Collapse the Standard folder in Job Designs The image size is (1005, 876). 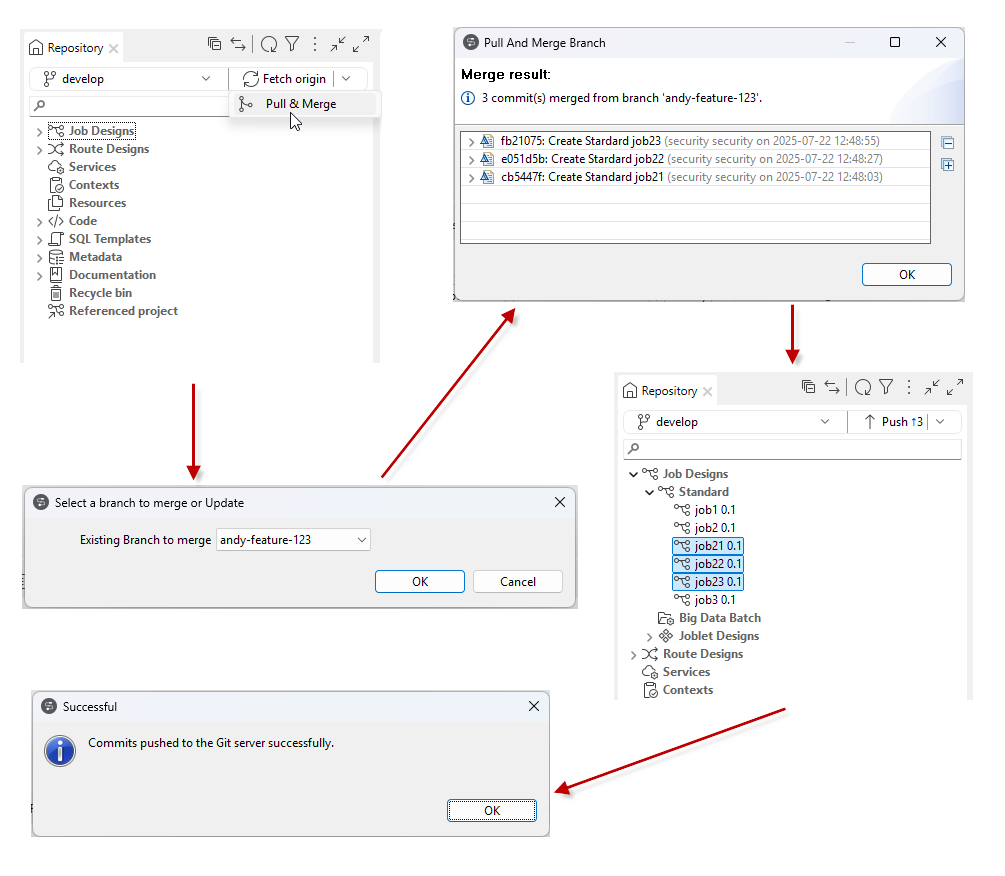click(x=649, y=491)
